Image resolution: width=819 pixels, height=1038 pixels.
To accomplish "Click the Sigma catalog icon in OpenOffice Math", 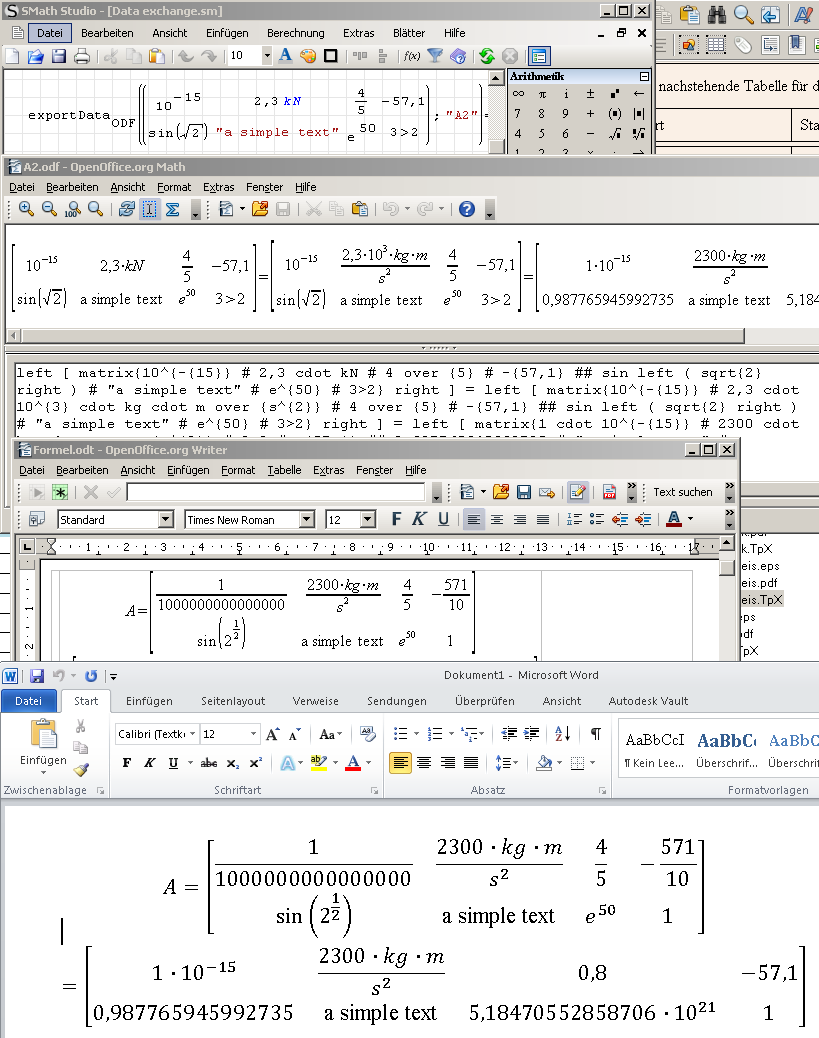I will (x=172, y=209).
